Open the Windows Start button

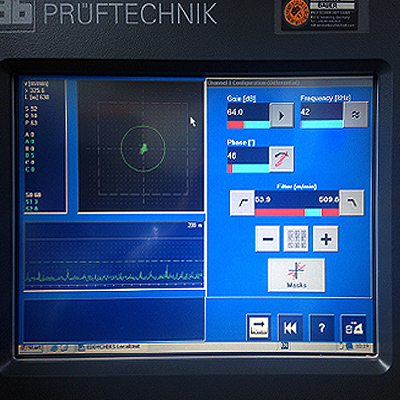pos(31,348)
